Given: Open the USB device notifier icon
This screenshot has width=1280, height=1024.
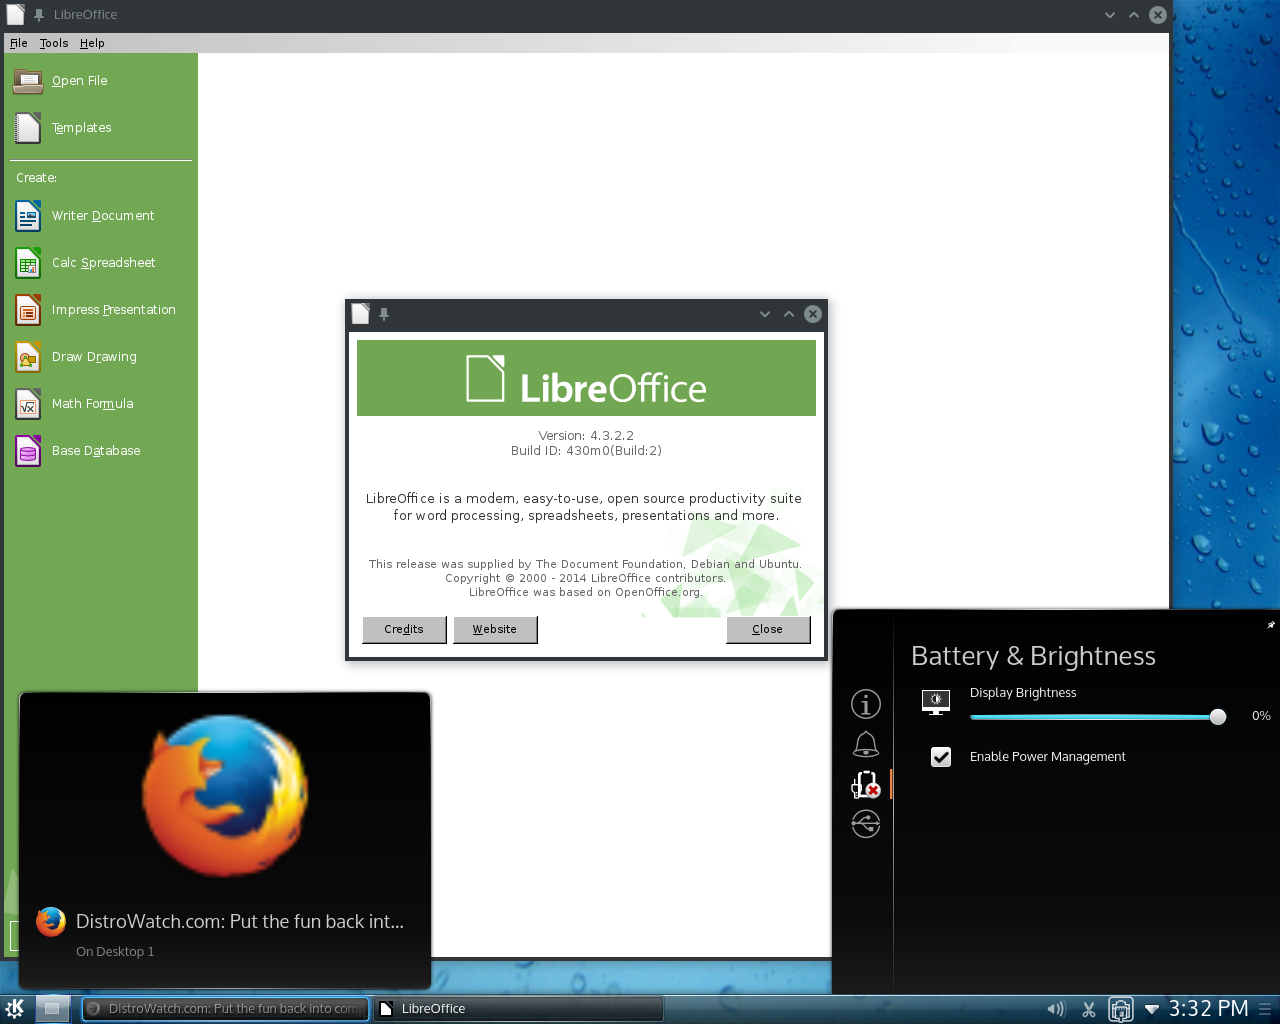Looking at the screenshot, I should 866,824.
